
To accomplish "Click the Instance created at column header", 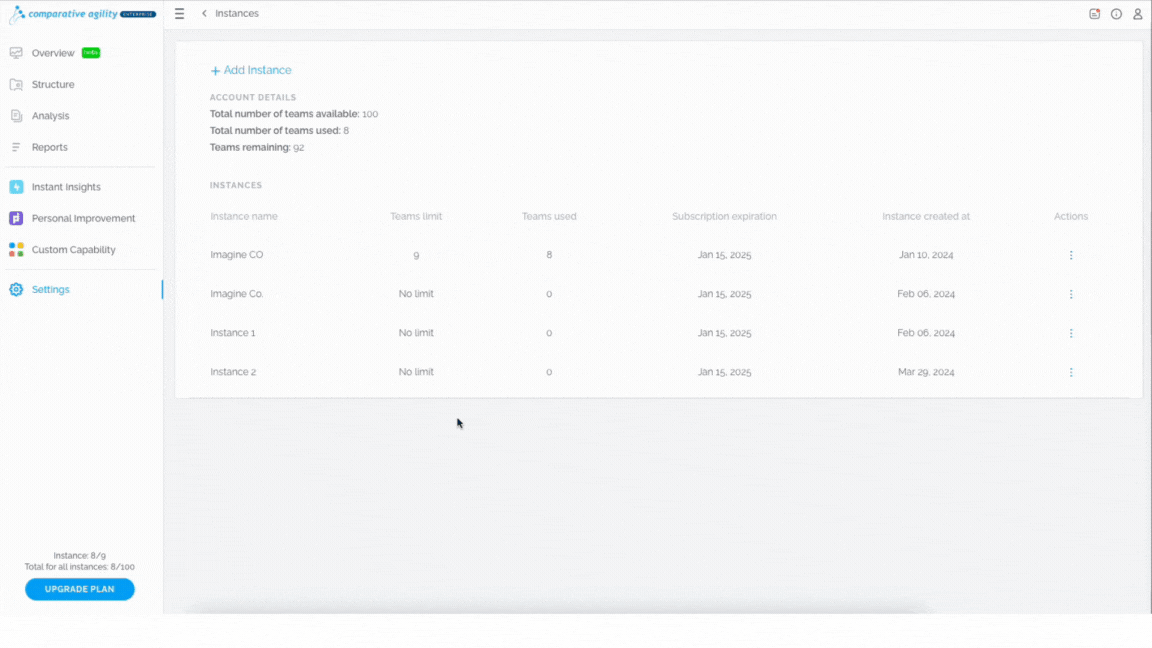I will pos(926,217).
